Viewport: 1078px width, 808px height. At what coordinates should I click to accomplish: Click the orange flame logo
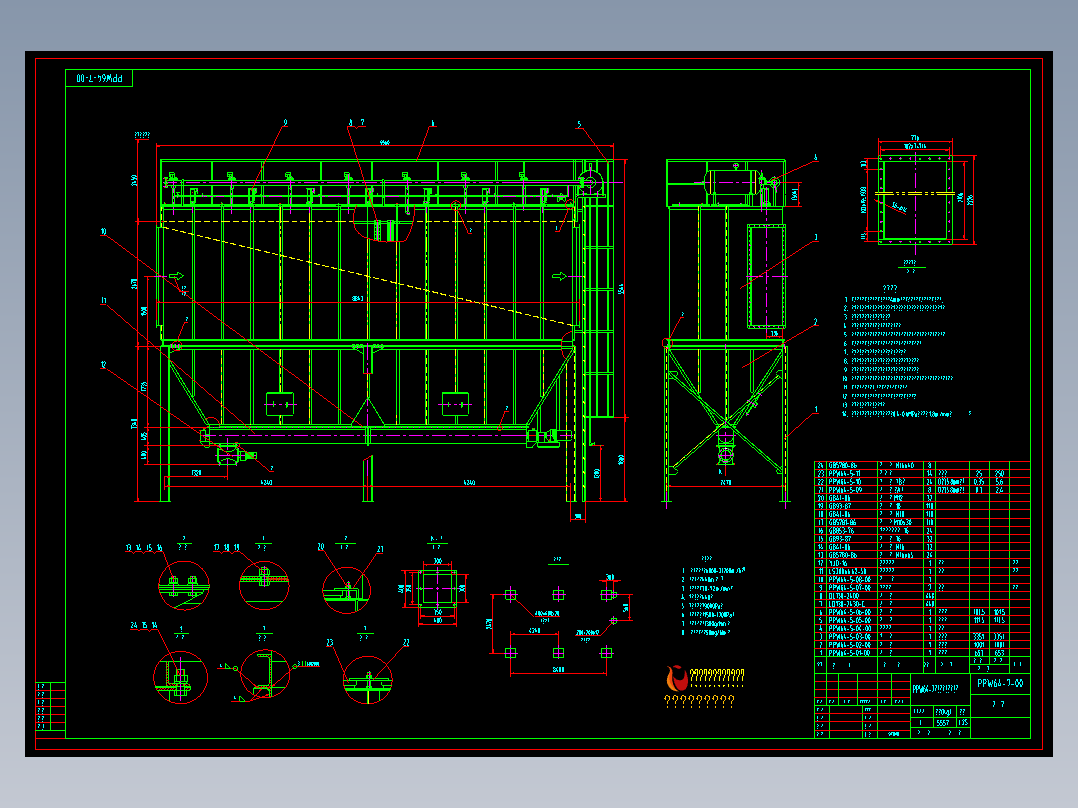point(677,678)
